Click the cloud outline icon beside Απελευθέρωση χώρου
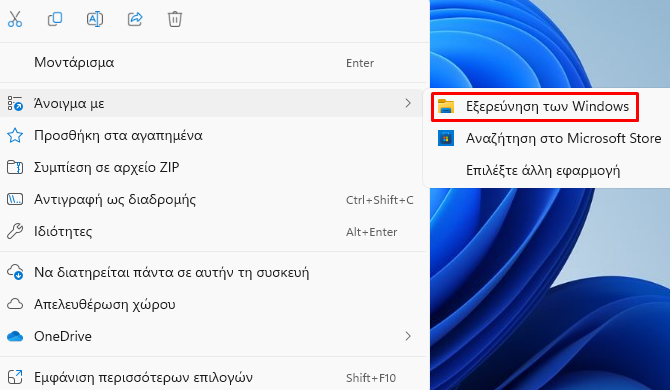This screenshot has width=670, height=390. click(x=15, y=304)
